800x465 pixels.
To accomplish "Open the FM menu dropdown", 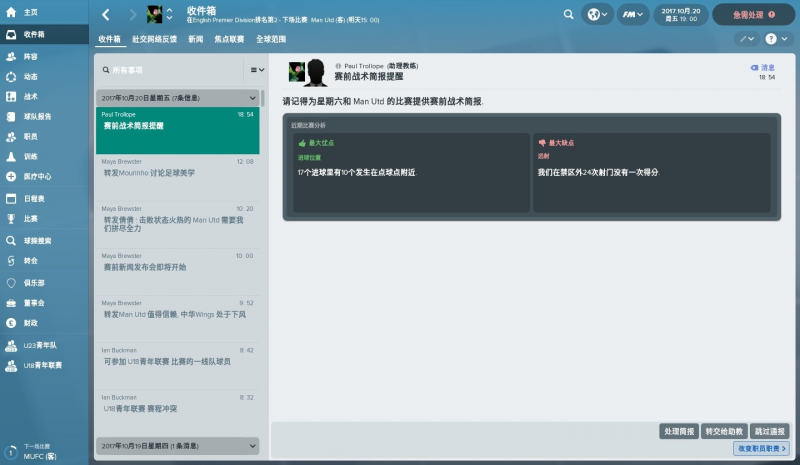I will tap(634, 15).
